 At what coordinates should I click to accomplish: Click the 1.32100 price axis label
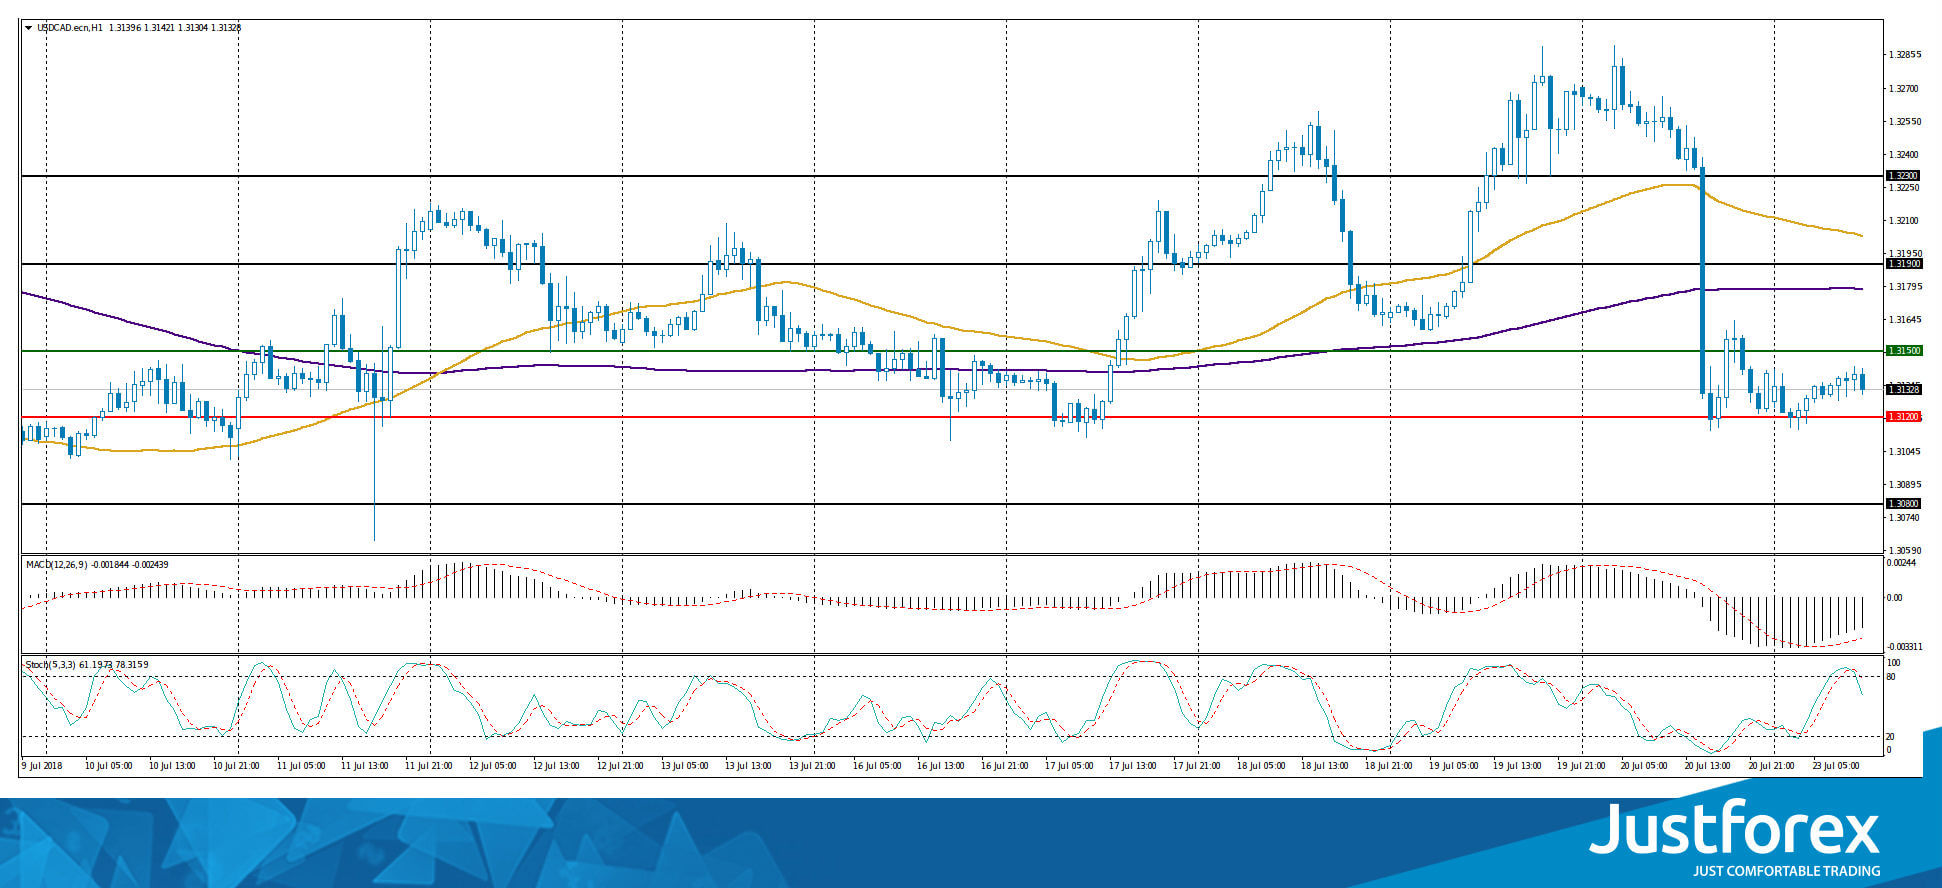coord(1905,221)
